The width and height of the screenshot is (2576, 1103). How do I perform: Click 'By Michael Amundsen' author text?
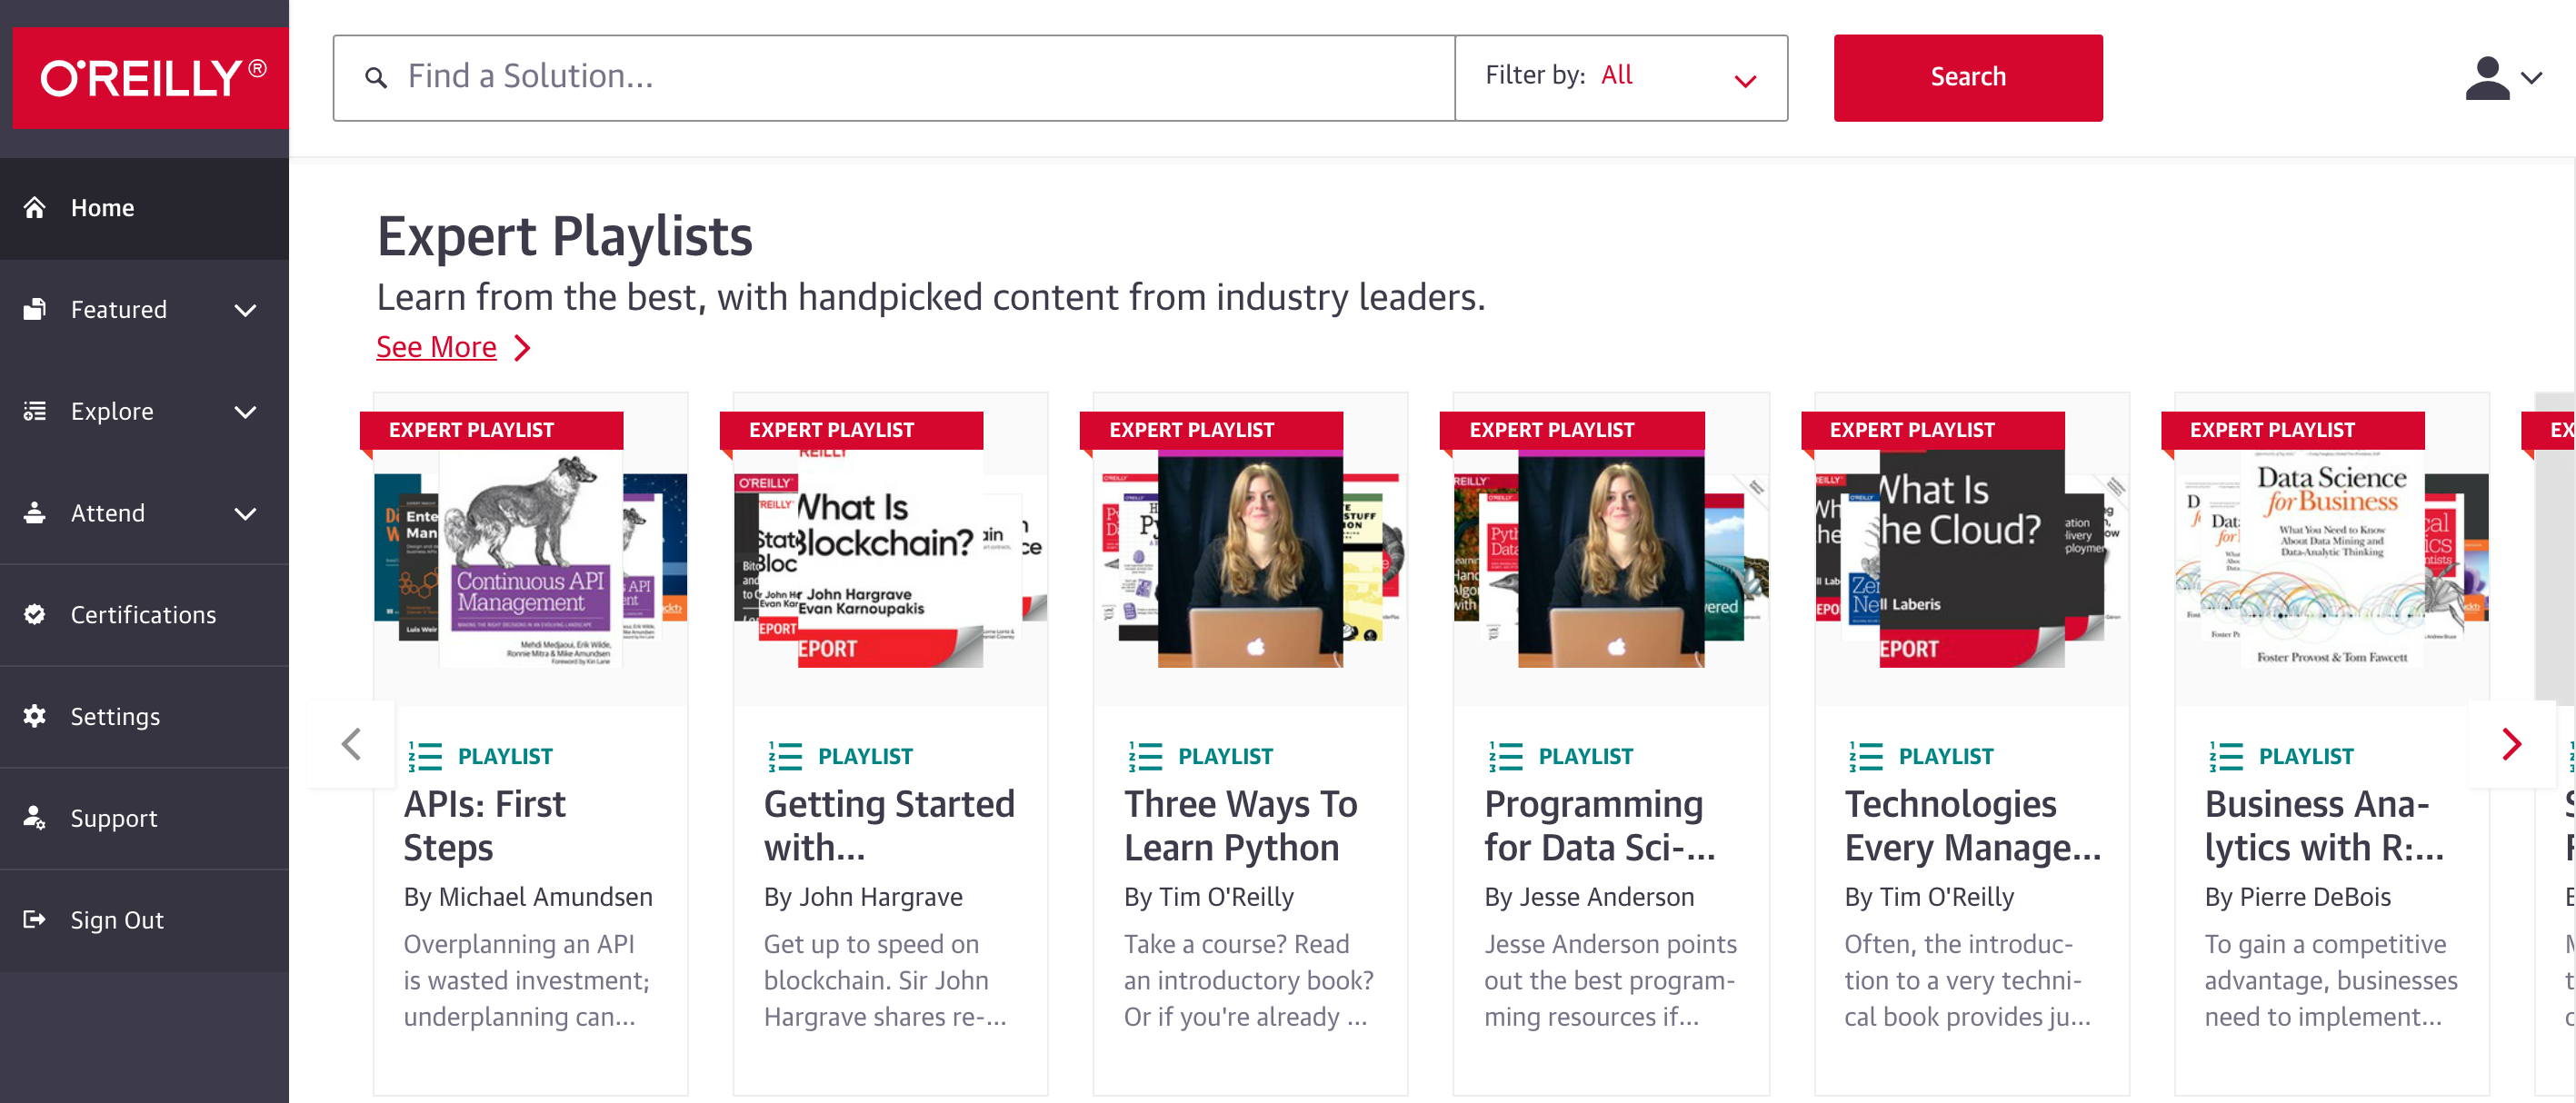coord(528,897)
